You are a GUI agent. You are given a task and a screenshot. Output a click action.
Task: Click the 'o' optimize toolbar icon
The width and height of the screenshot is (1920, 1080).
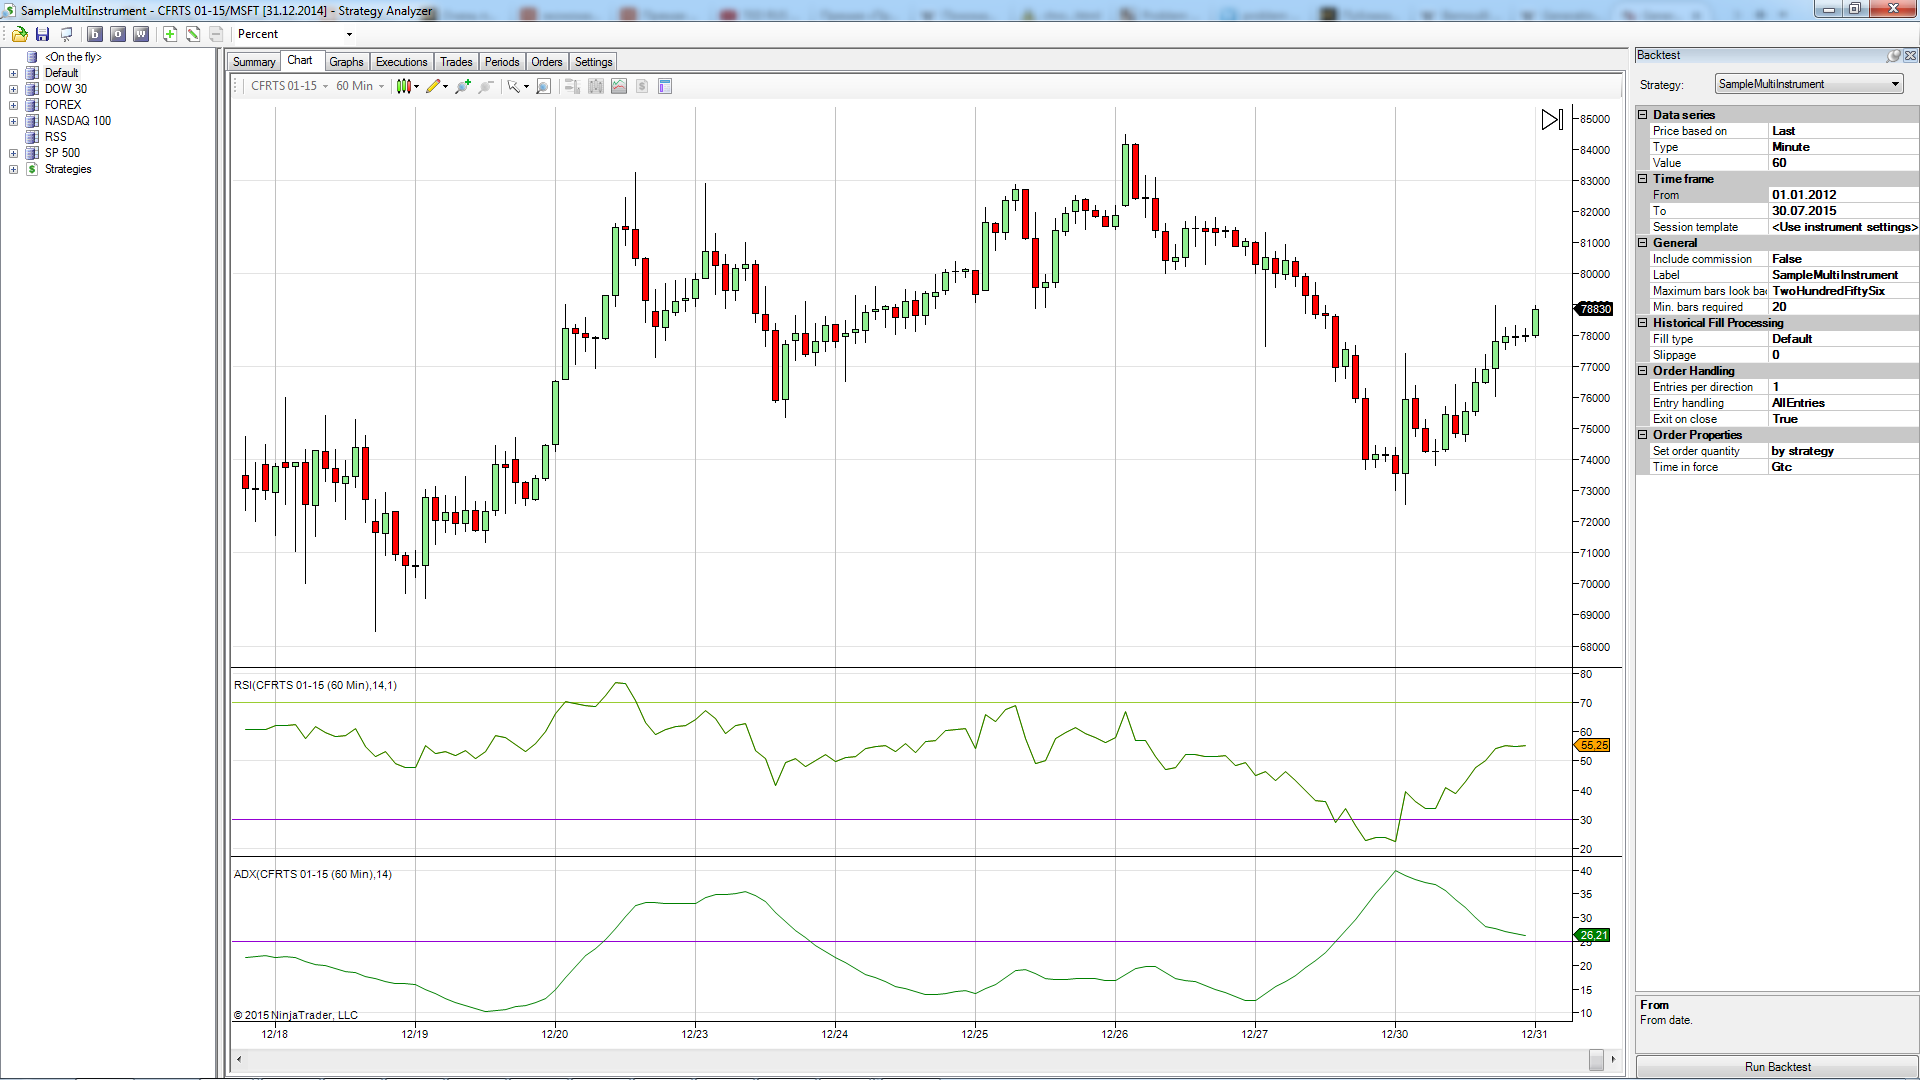(118, 34)
